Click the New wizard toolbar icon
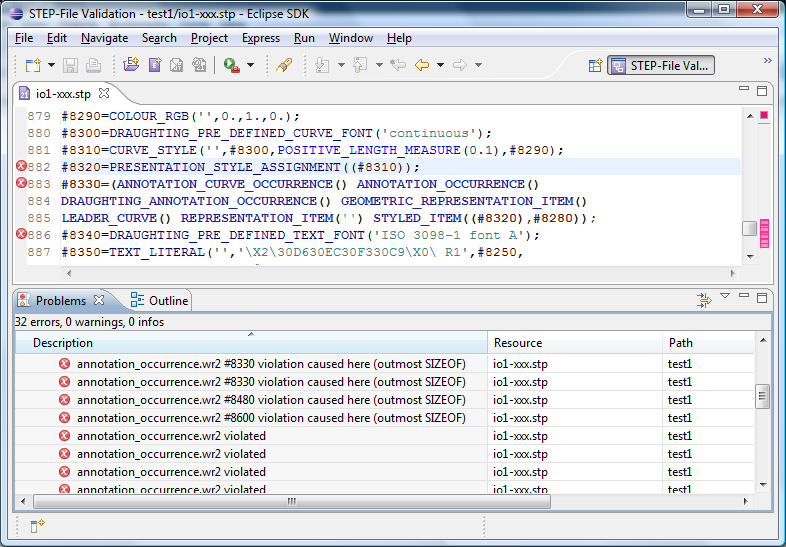The width and height of the screenshot is (786, 547). 33,65
